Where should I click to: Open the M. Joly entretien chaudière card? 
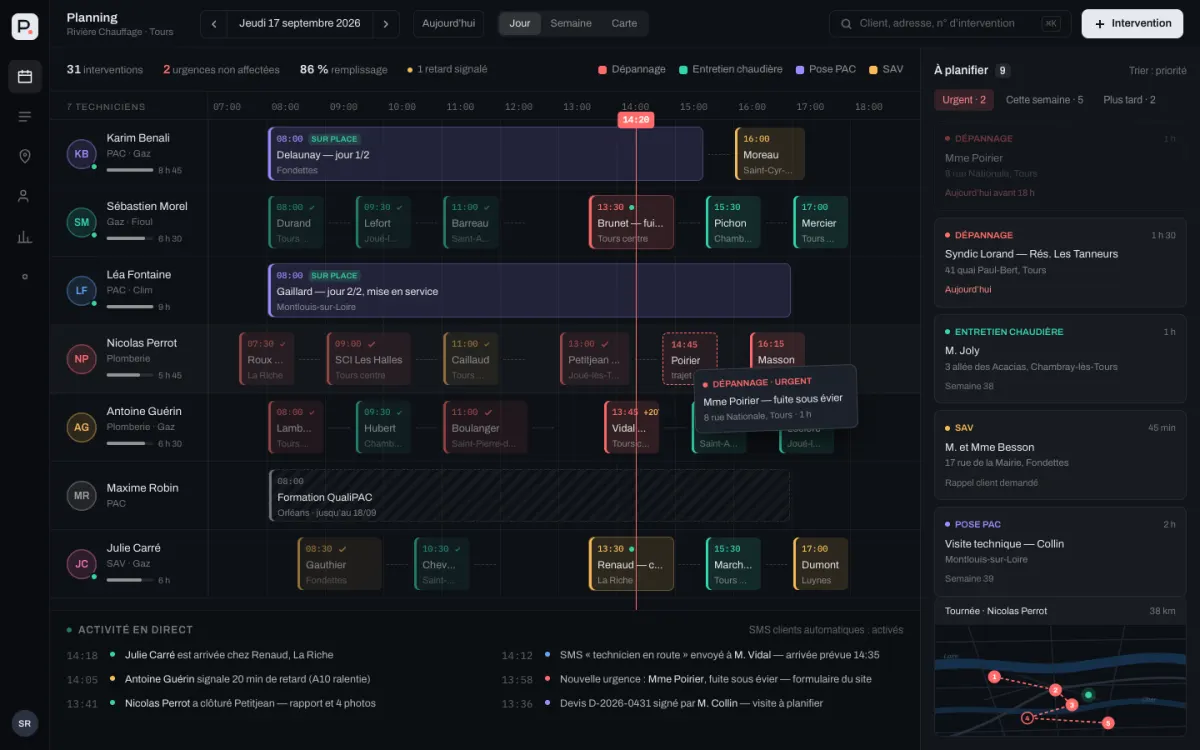[x=1060, y=359]
